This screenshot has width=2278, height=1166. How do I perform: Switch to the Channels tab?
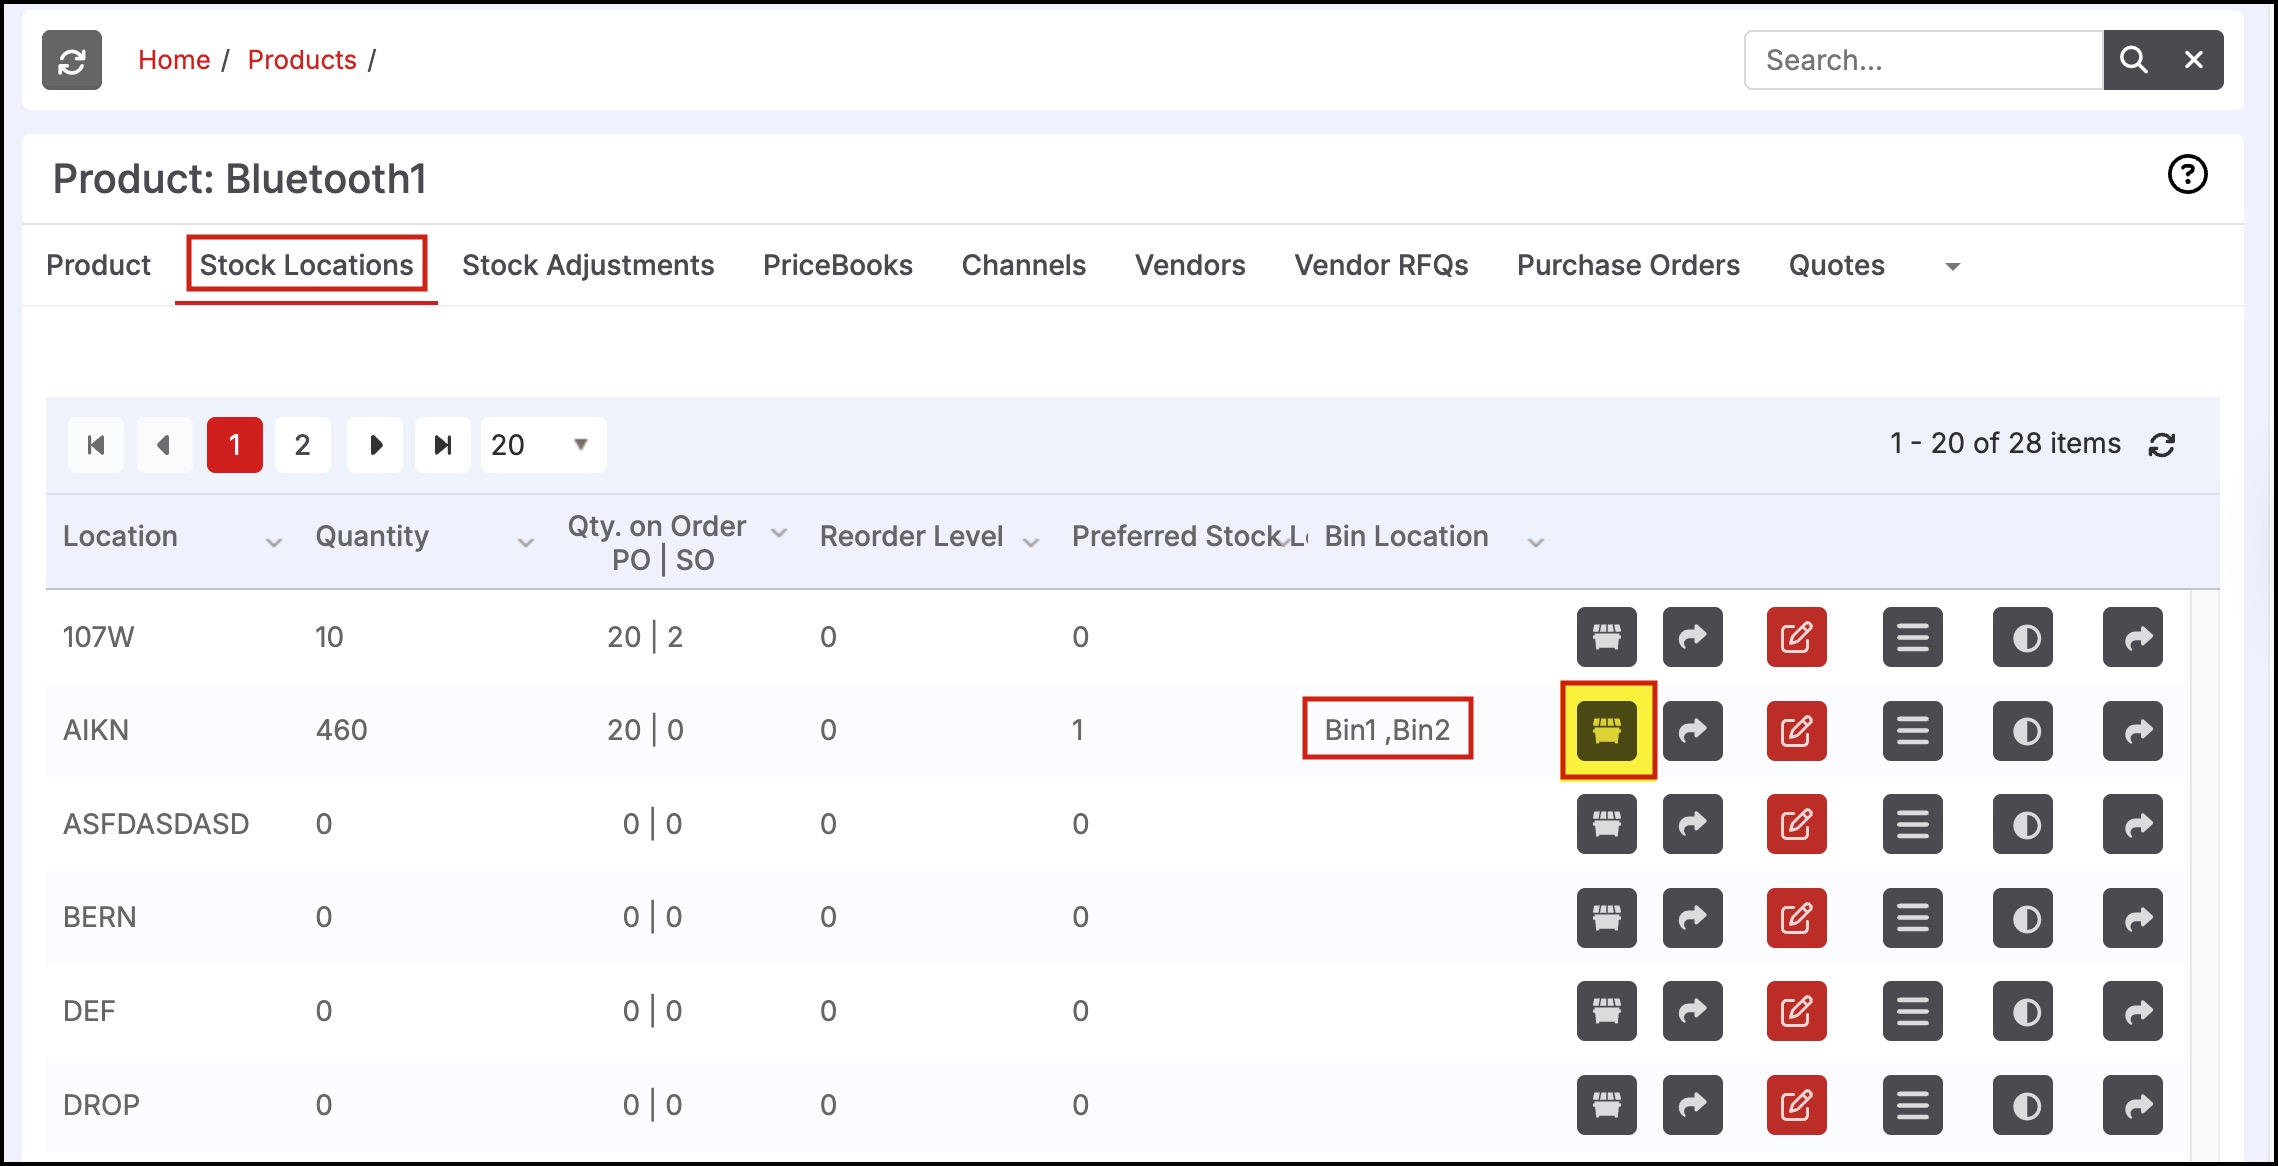(1024, 265)
